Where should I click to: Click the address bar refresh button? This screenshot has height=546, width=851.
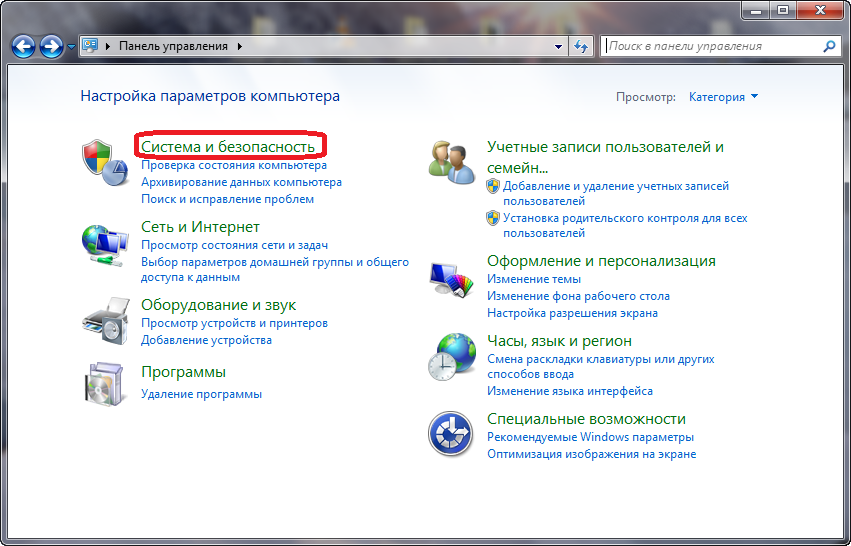click(582, 46)
